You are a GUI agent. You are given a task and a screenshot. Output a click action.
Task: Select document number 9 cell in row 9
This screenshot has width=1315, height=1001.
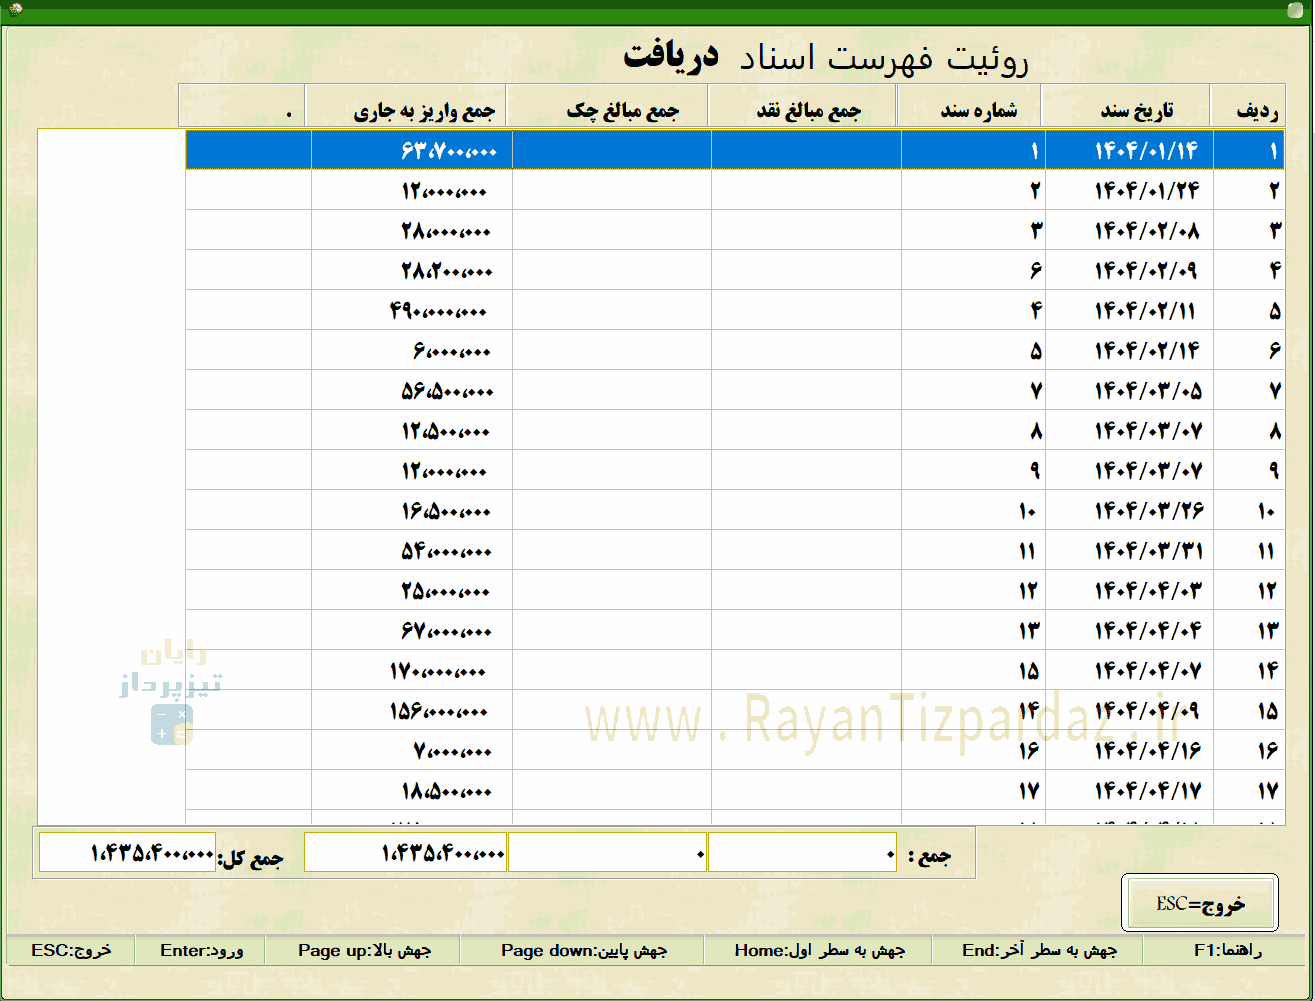point(974,470)
